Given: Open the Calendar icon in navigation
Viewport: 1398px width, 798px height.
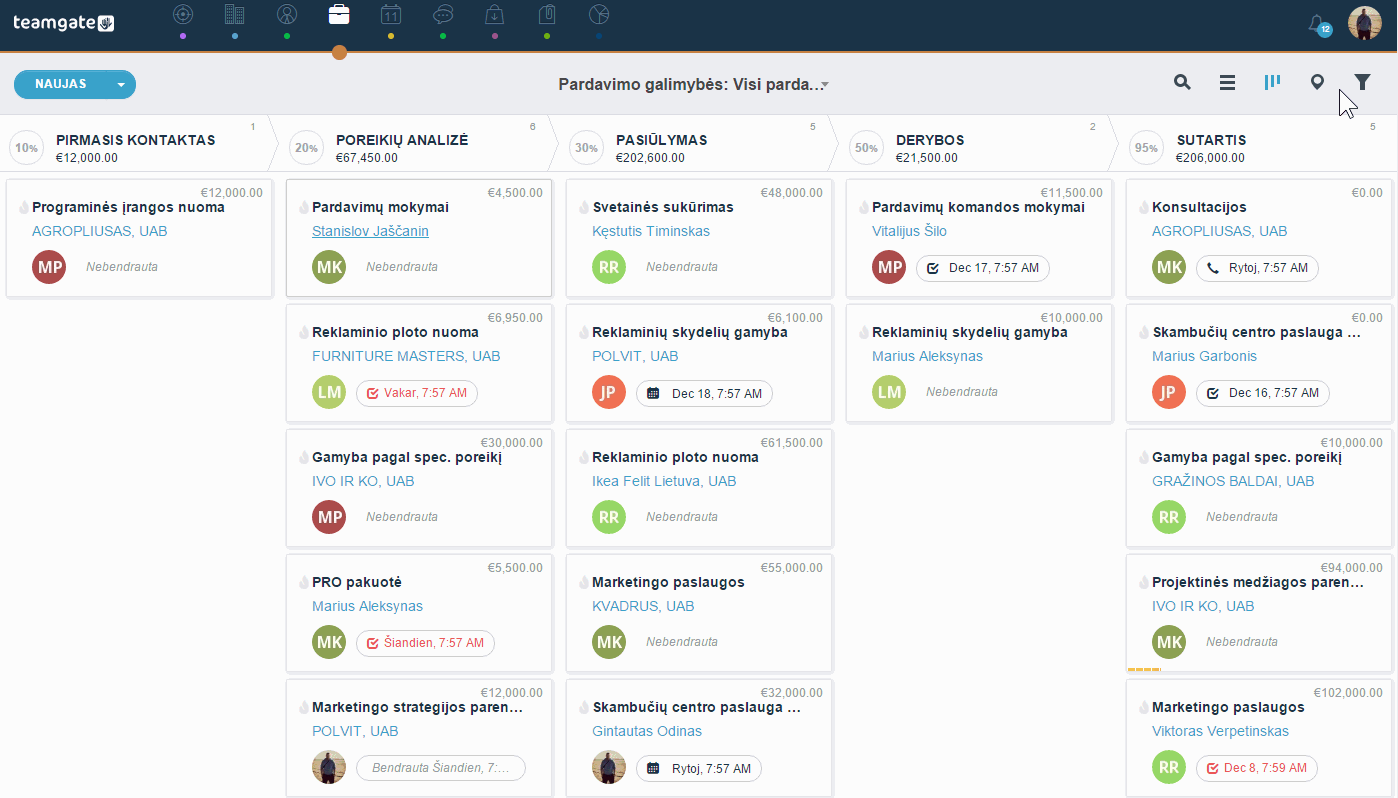Looking at the screenshot, I should 391,14.
